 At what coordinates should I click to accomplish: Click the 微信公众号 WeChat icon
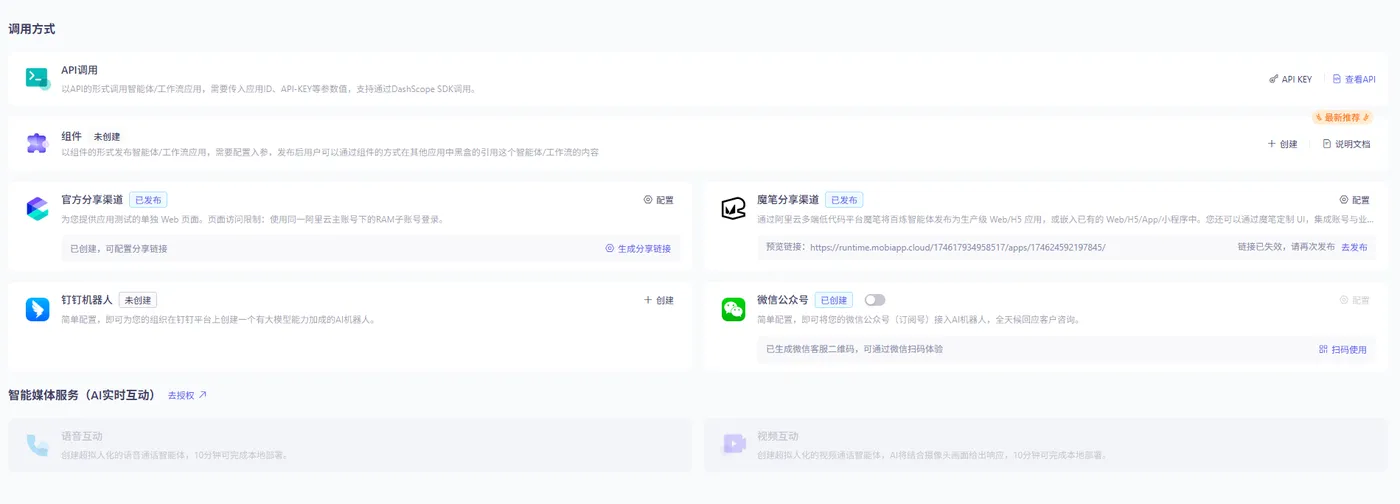point(733,309)
